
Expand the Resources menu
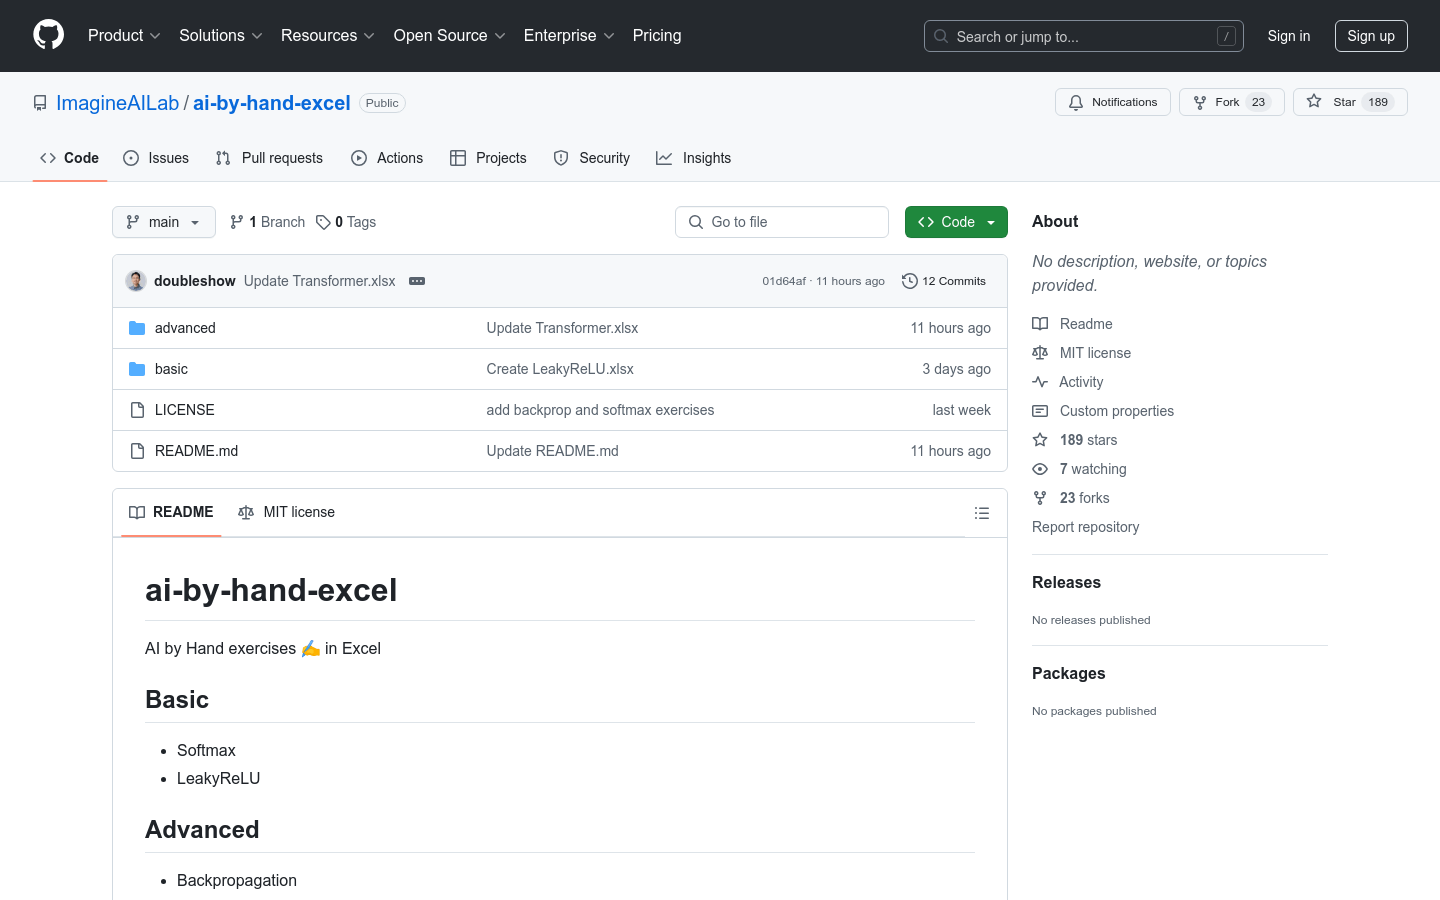click(x=328, y=35)
